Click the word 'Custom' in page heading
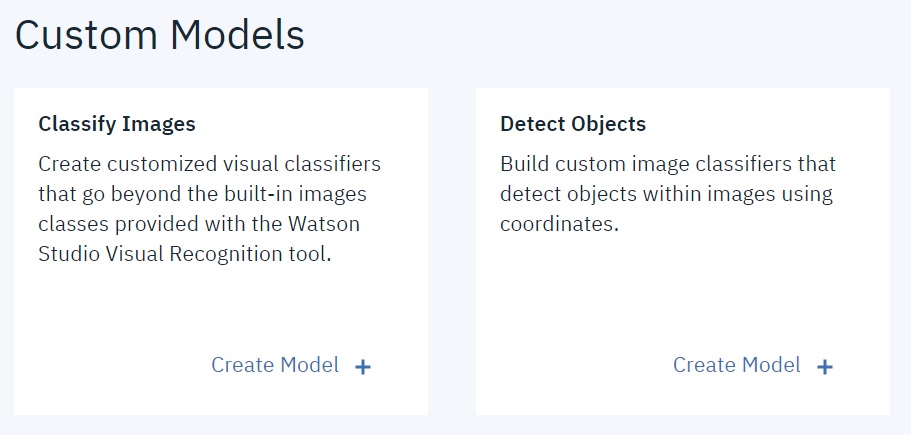The height and width of the screenshot is (435, 911). coord(86,36)
